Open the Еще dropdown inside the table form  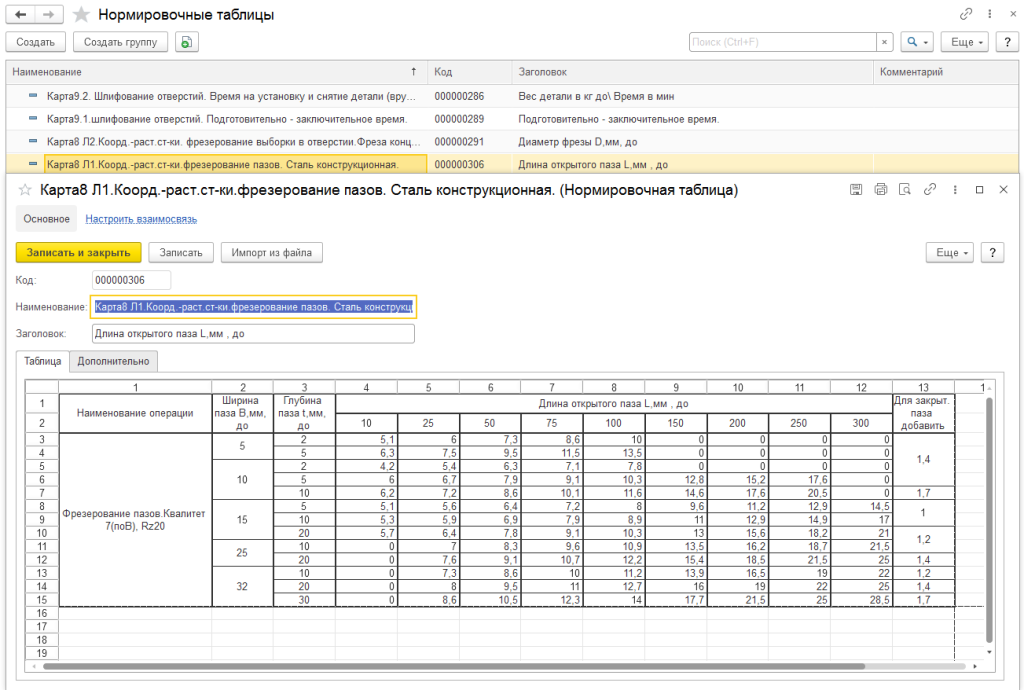(950, 252)
